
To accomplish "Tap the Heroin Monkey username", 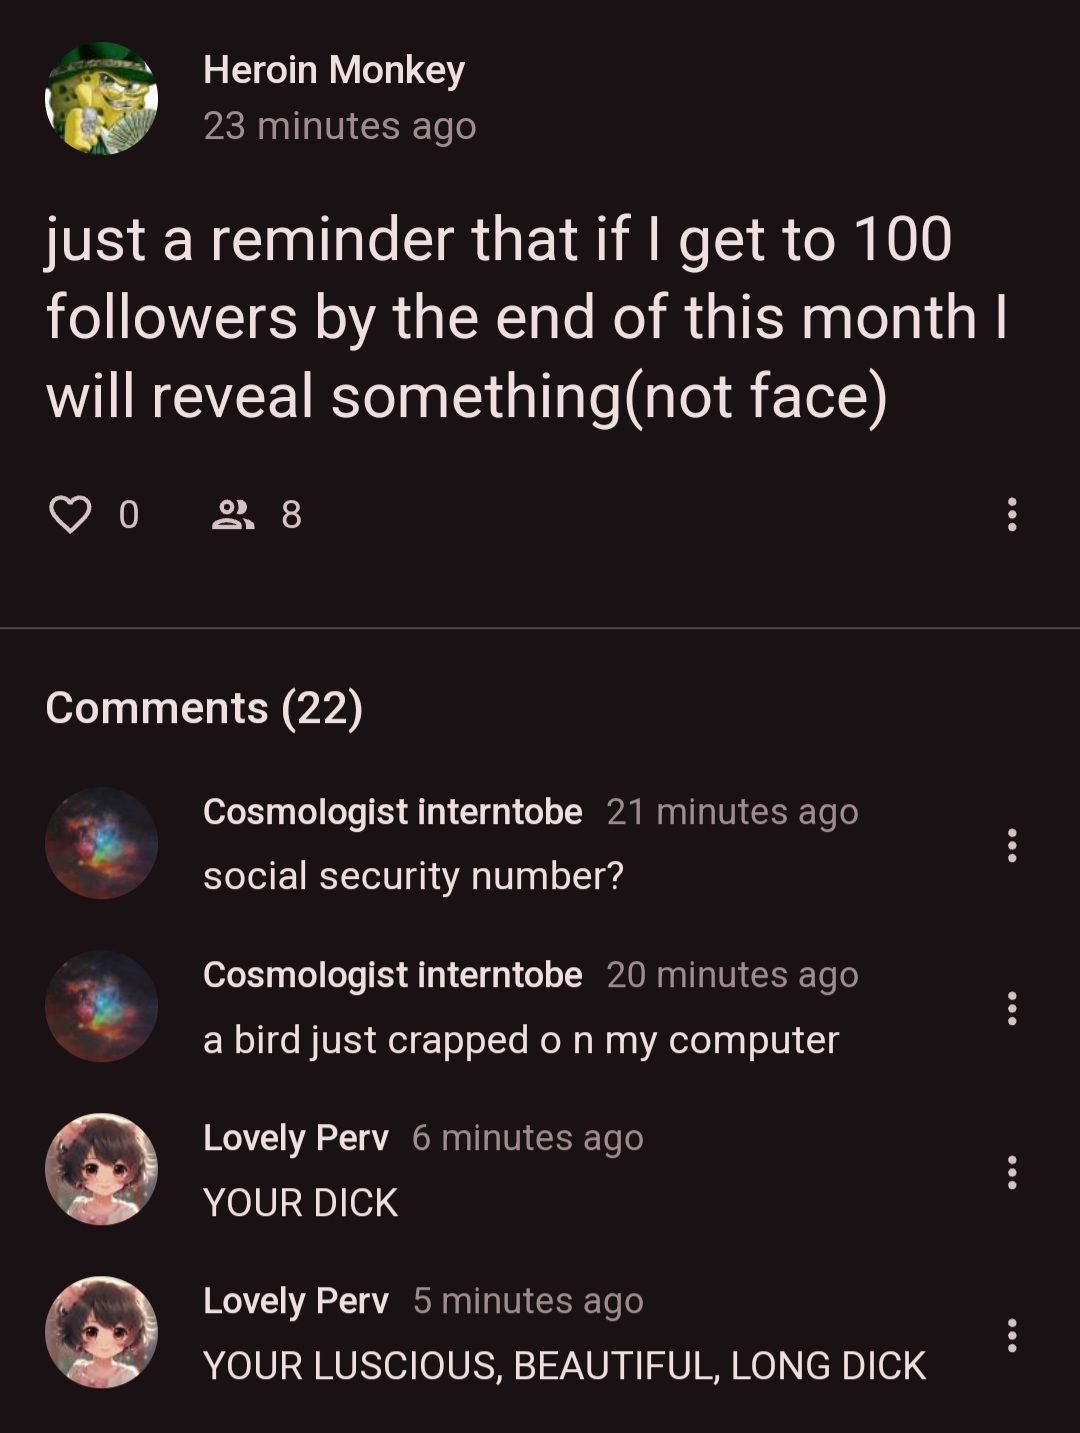I will [x=333, y=70].
